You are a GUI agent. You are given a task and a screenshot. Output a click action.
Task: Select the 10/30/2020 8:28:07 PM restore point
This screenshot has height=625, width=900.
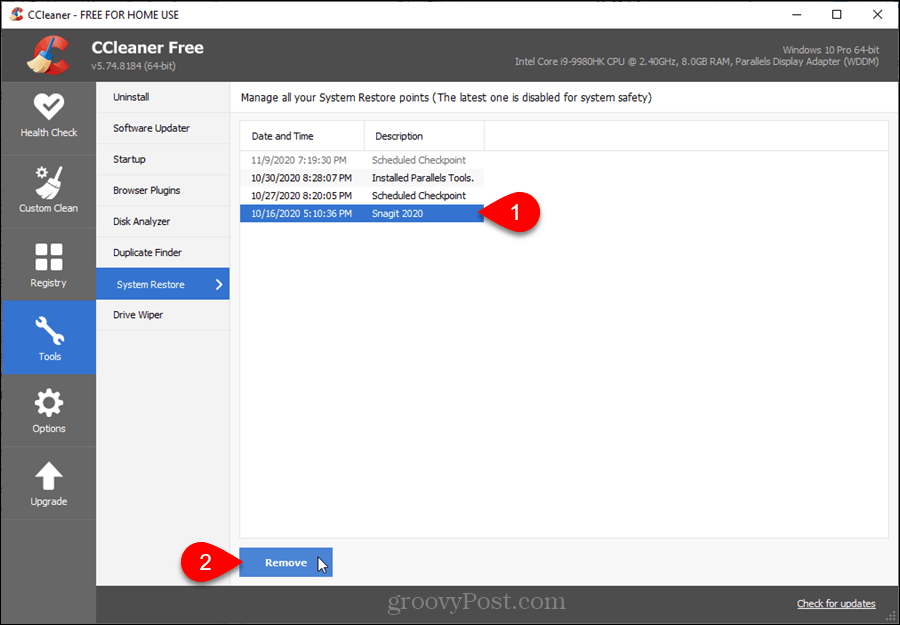tap(362, 178)
